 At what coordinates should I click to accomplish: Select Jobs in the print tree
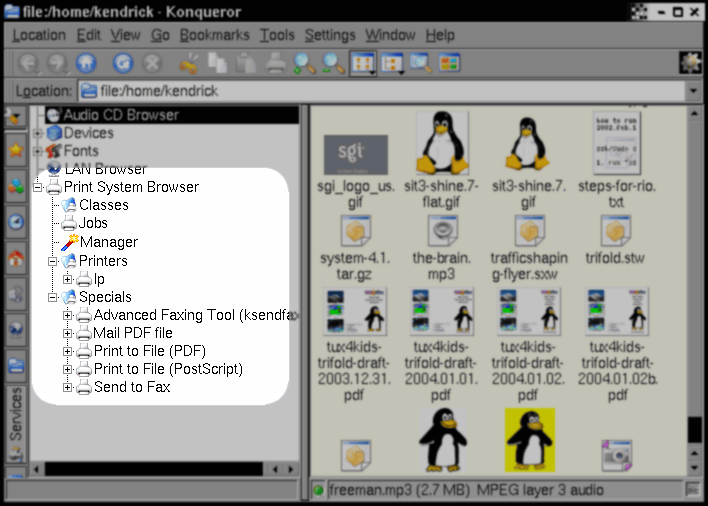93,223
